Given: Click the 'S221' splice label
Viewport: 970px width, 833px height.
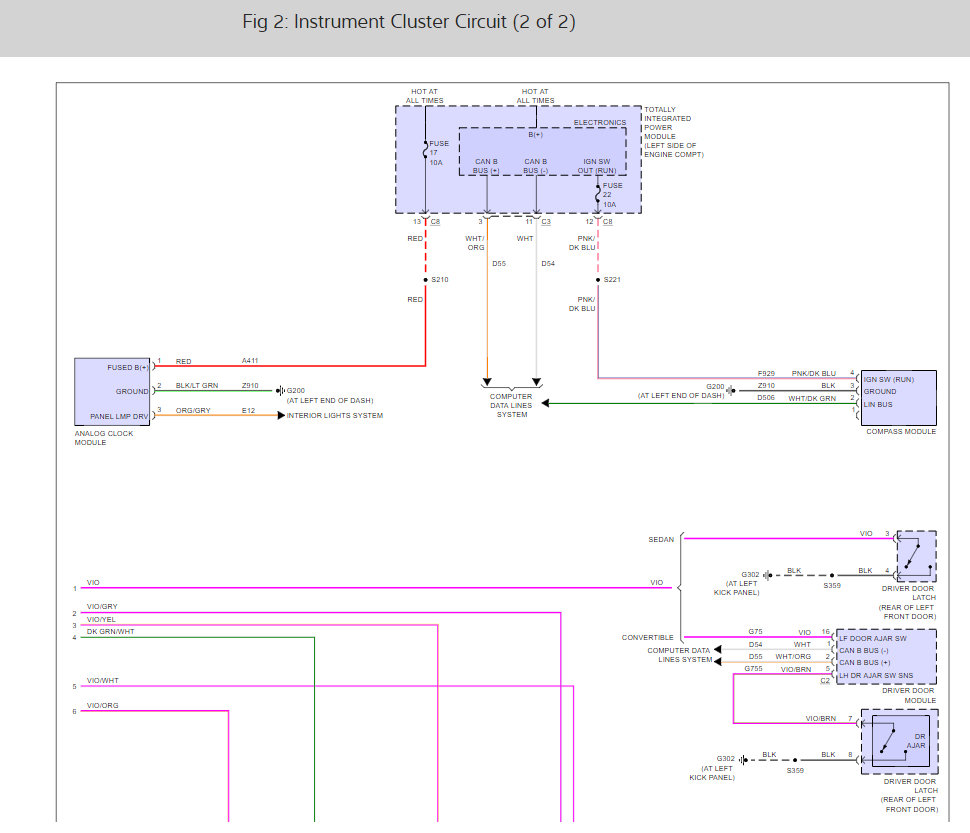Looking at the screenshot, I should click(612, 280).
